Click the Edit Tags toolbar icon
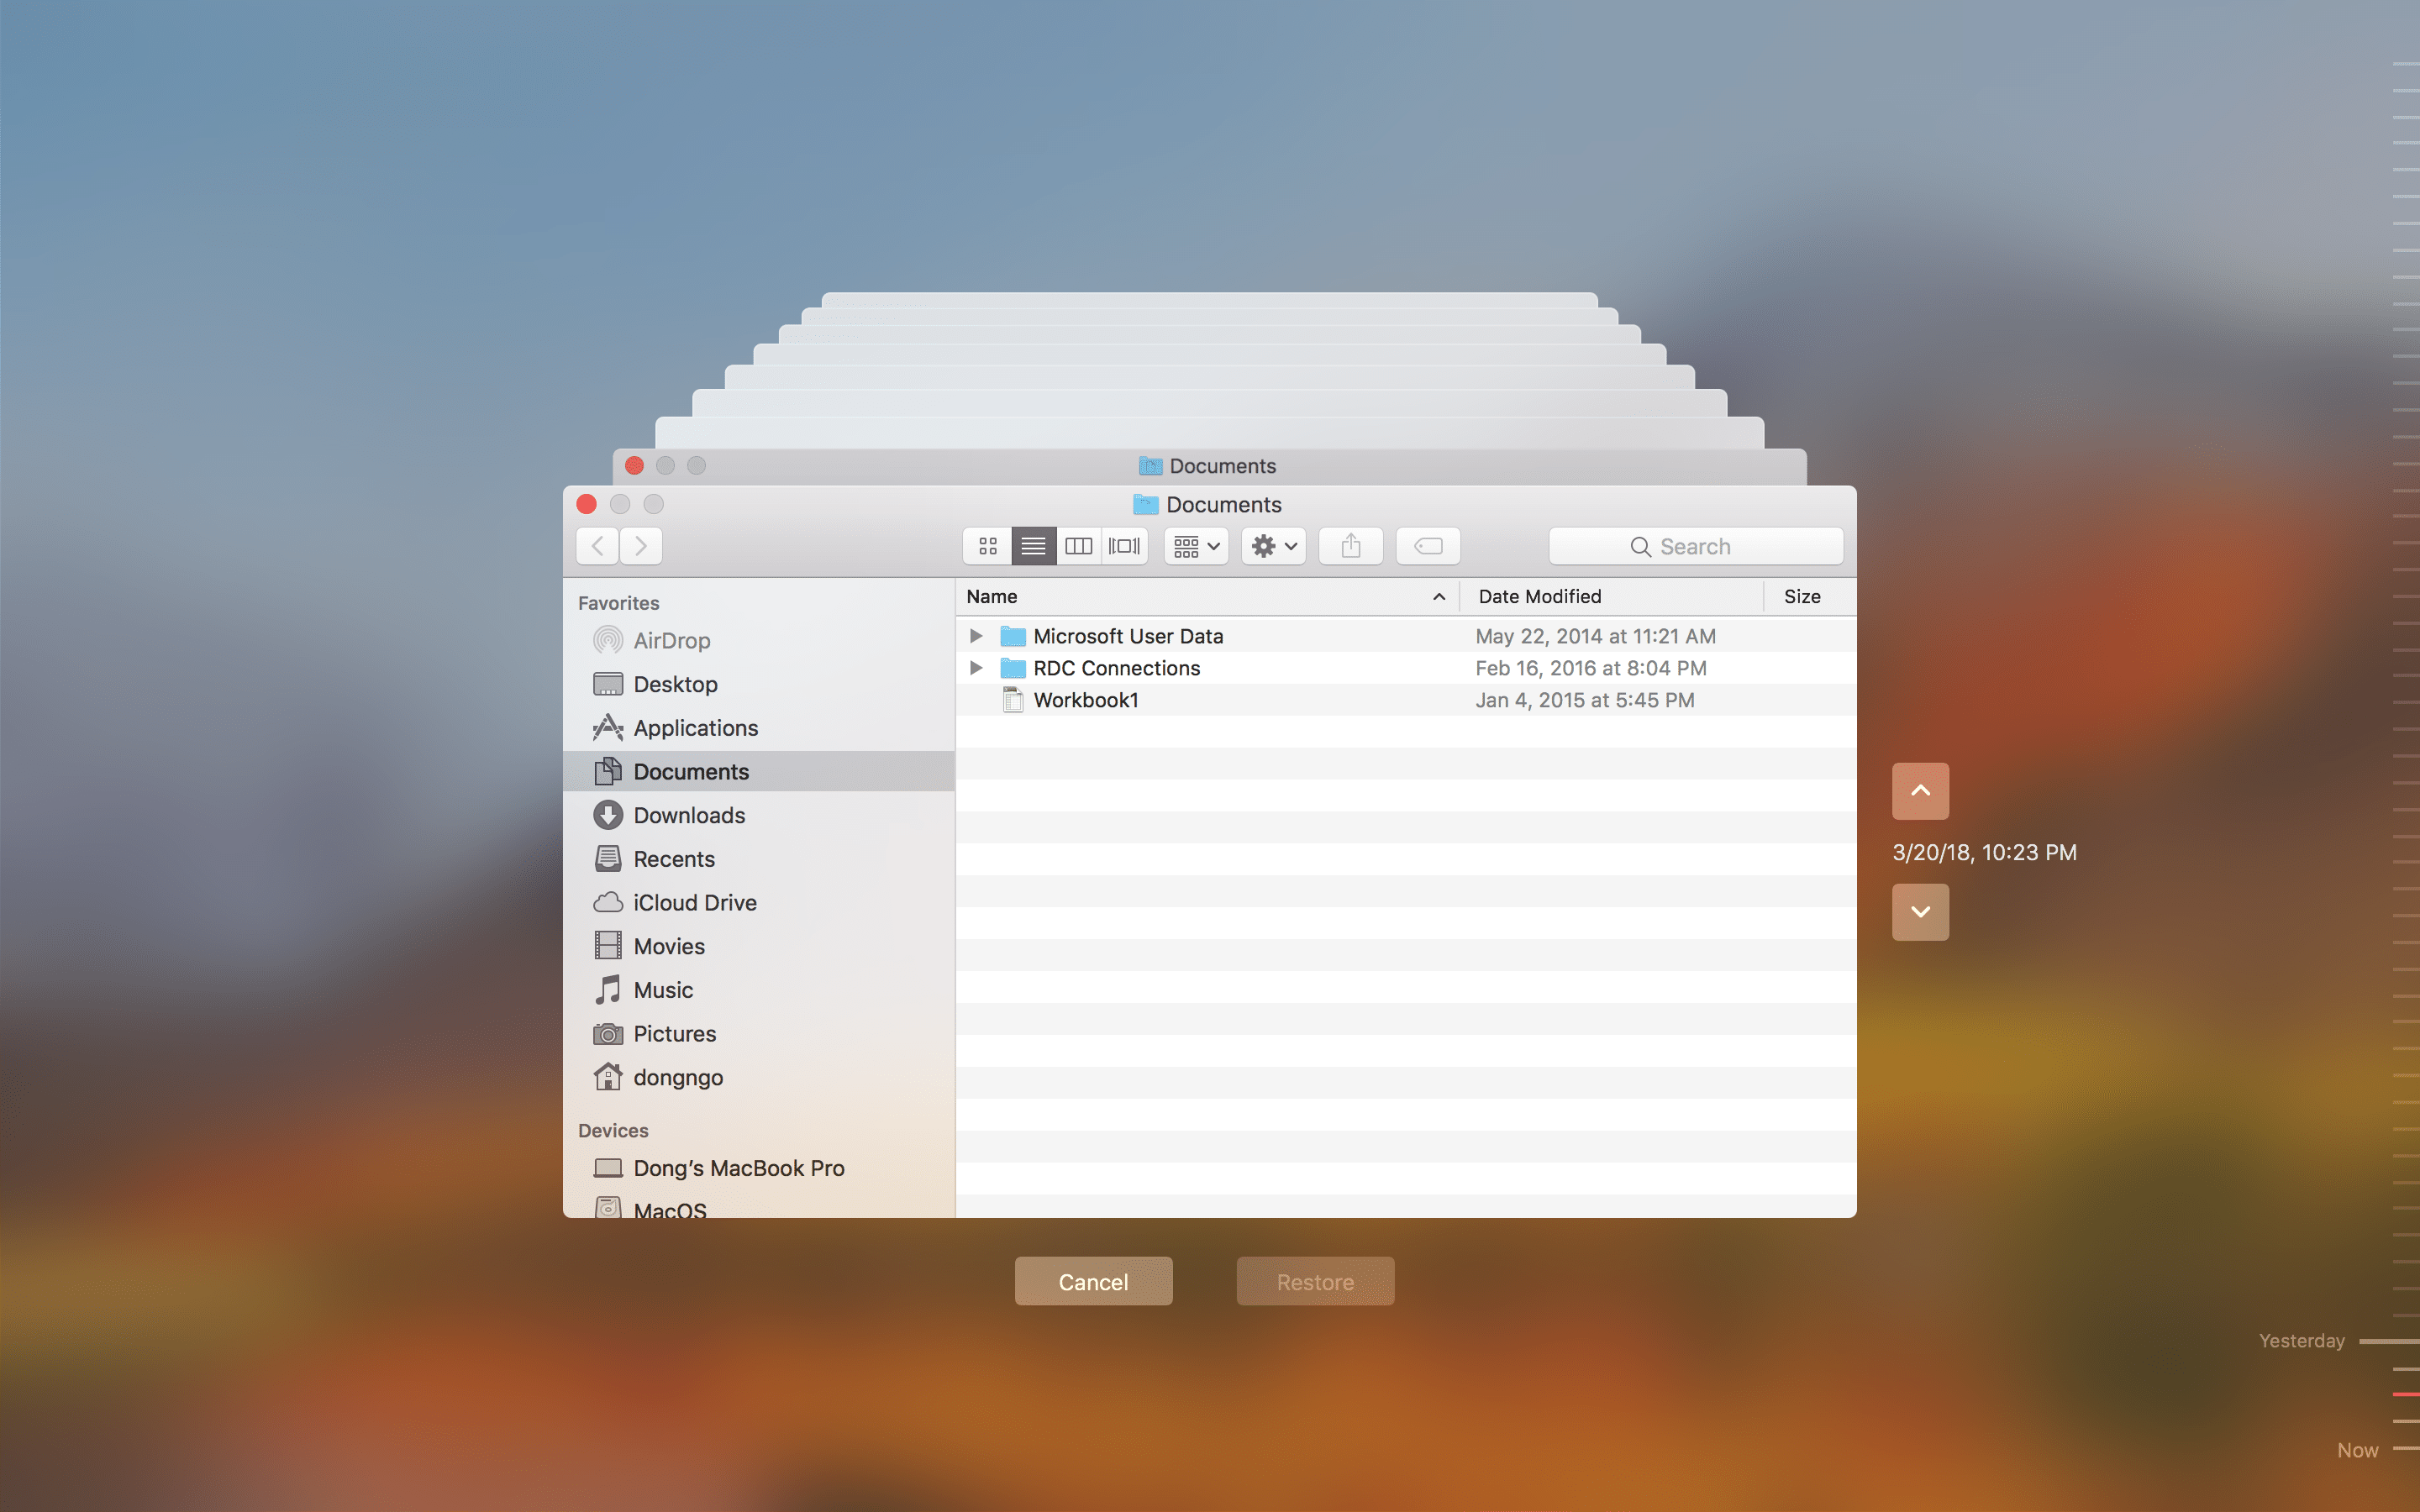 (x=1427, y=546)
